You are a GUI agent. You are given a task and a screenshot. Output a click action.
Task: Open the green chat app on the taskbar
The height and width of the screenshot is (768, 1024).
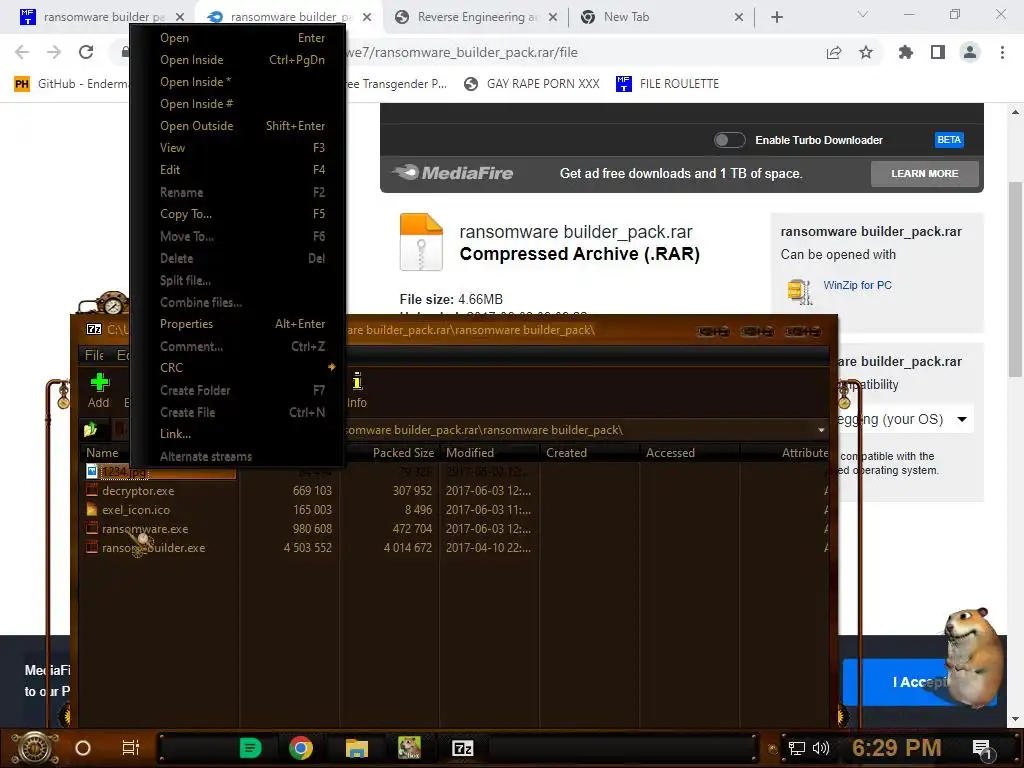250,748
